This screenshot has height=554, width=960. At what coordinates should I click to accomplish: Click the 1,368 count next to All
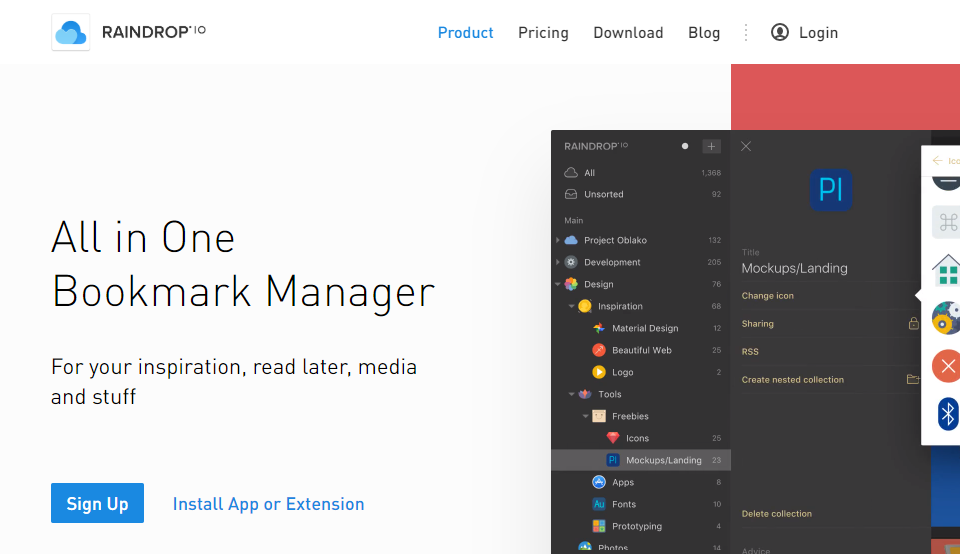pyautogui.click(x=711, y=173)
